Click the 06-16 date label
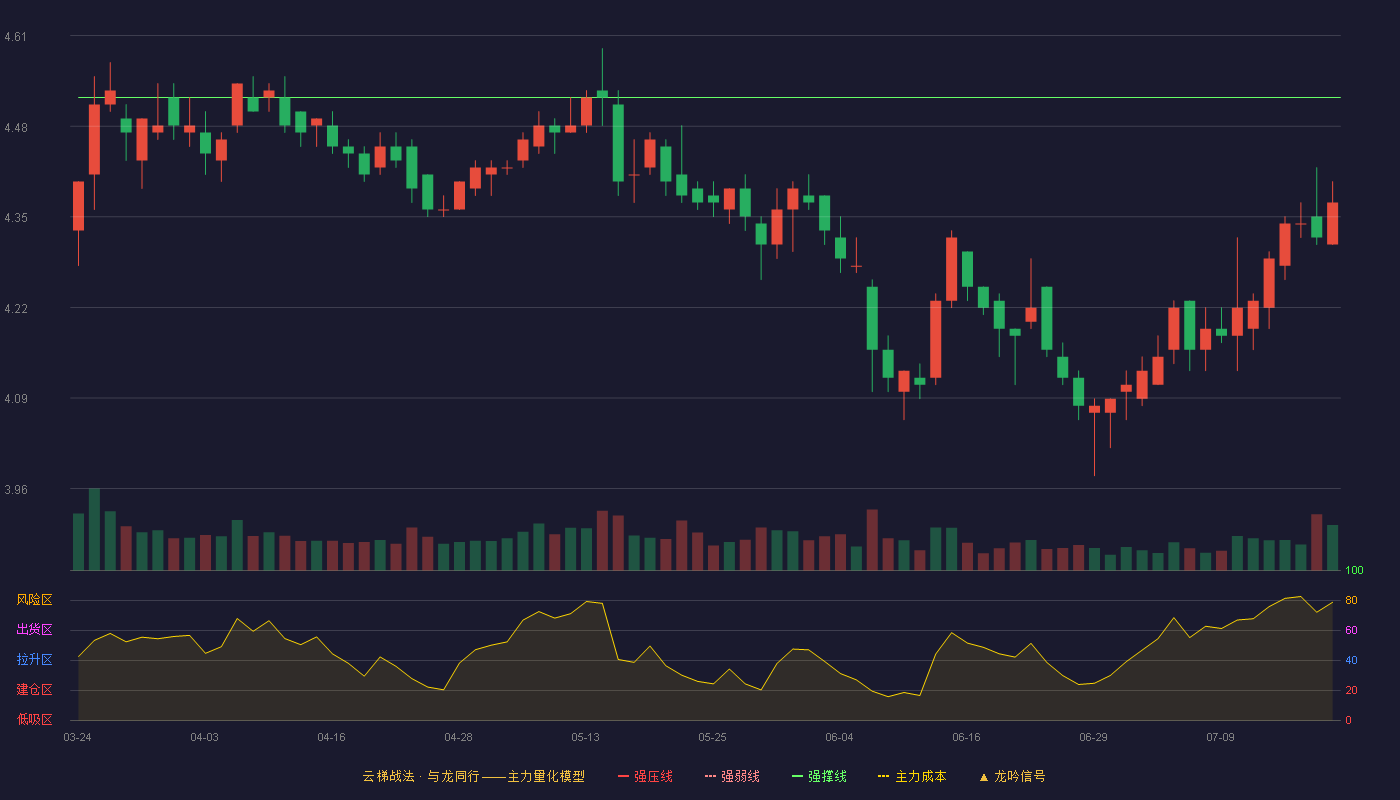 click(966, 737)
